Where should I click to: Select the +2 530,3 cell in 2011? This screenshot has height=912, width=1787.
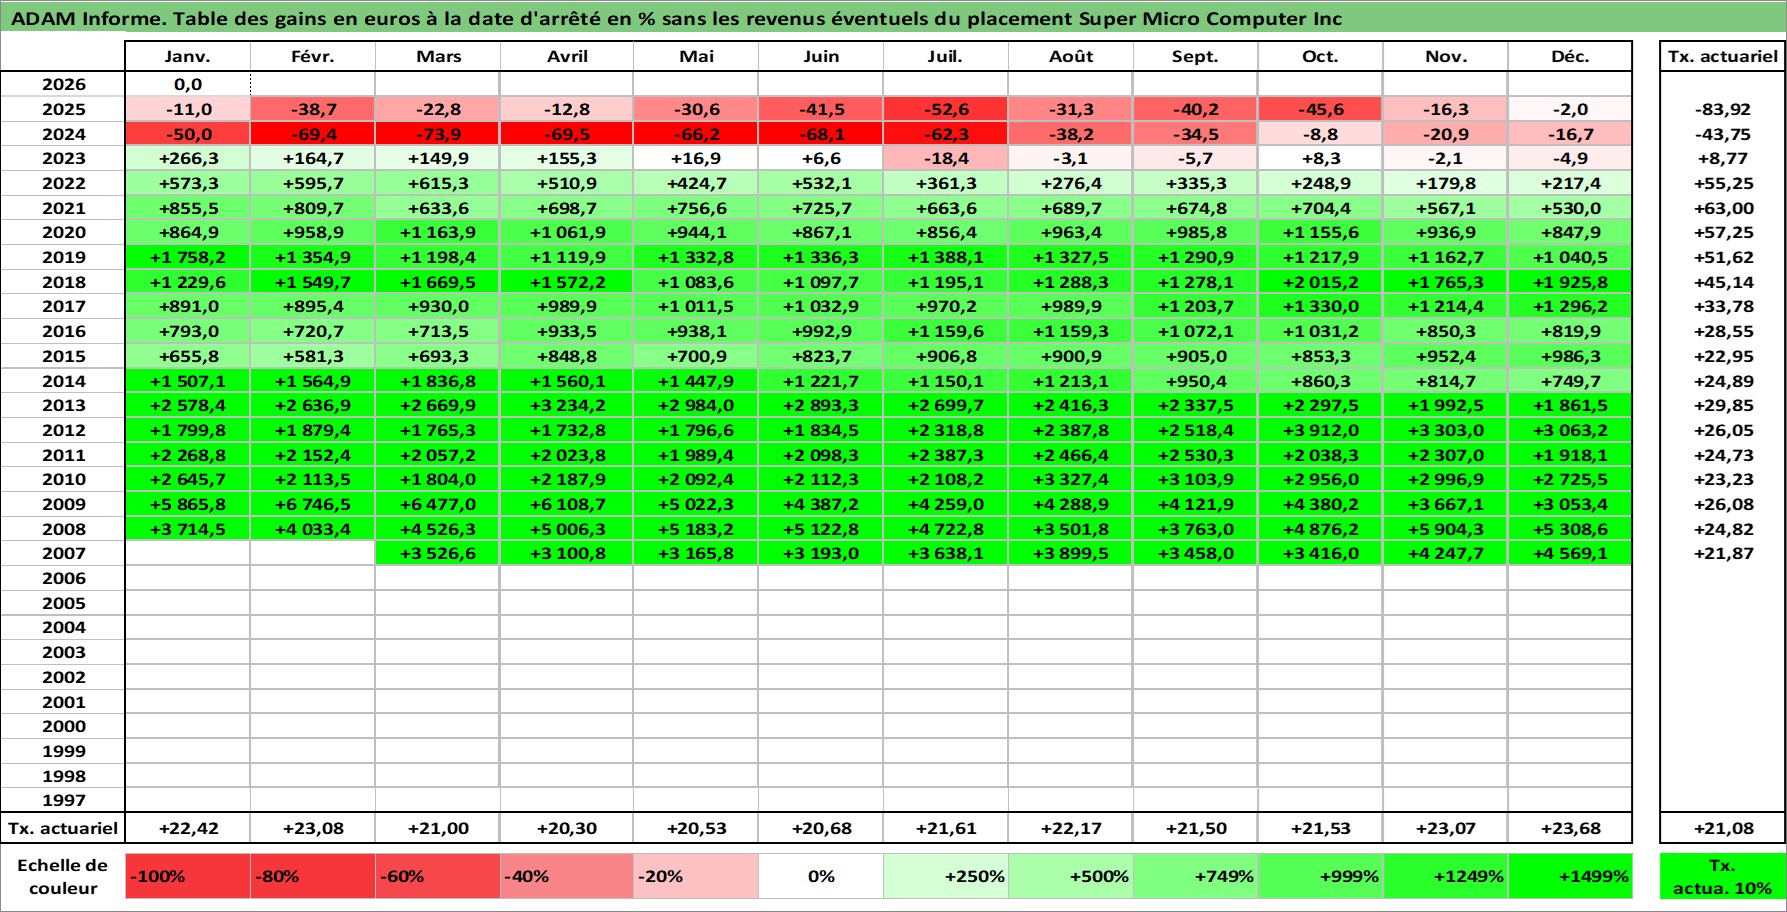point(1196,455)
